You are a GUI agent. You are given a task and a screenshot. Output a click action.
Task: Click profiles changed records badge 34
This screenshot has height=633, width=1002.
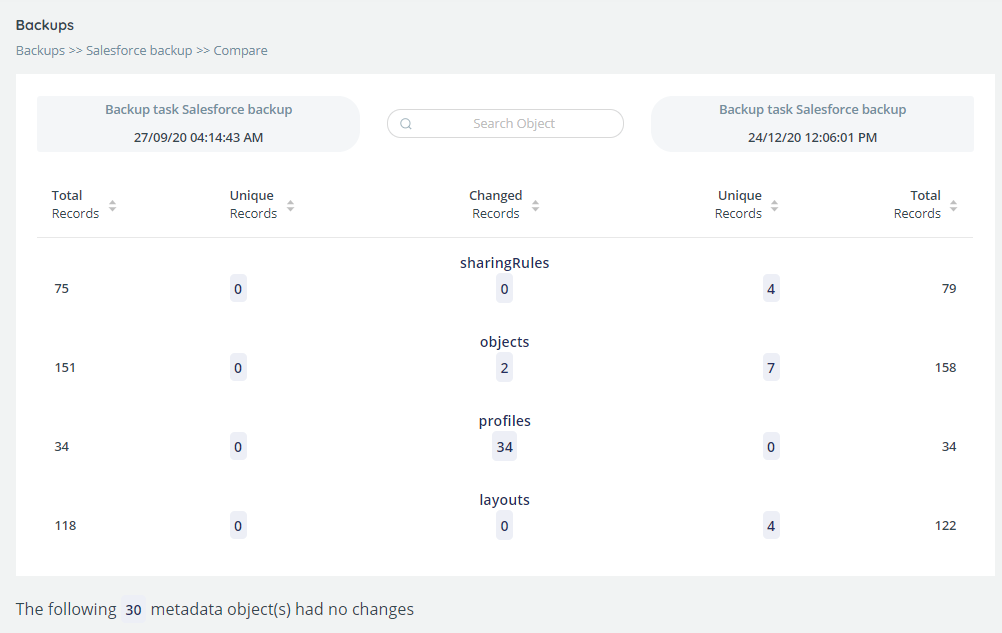pyautogui.click(x=504, y=446)
